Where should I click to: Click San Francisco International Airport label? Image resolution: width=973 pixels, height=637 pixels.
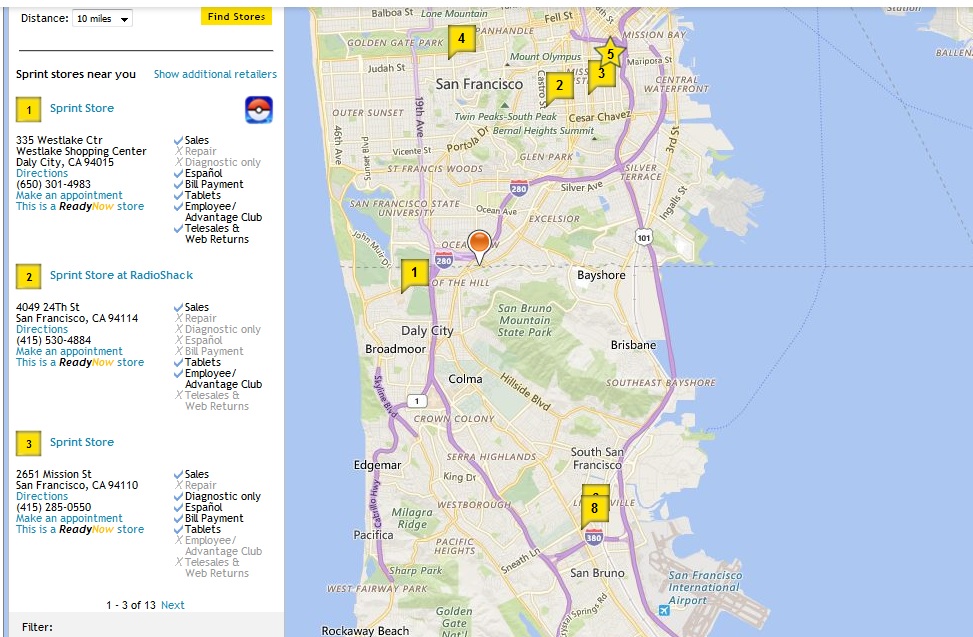click(x=704, y=587)
